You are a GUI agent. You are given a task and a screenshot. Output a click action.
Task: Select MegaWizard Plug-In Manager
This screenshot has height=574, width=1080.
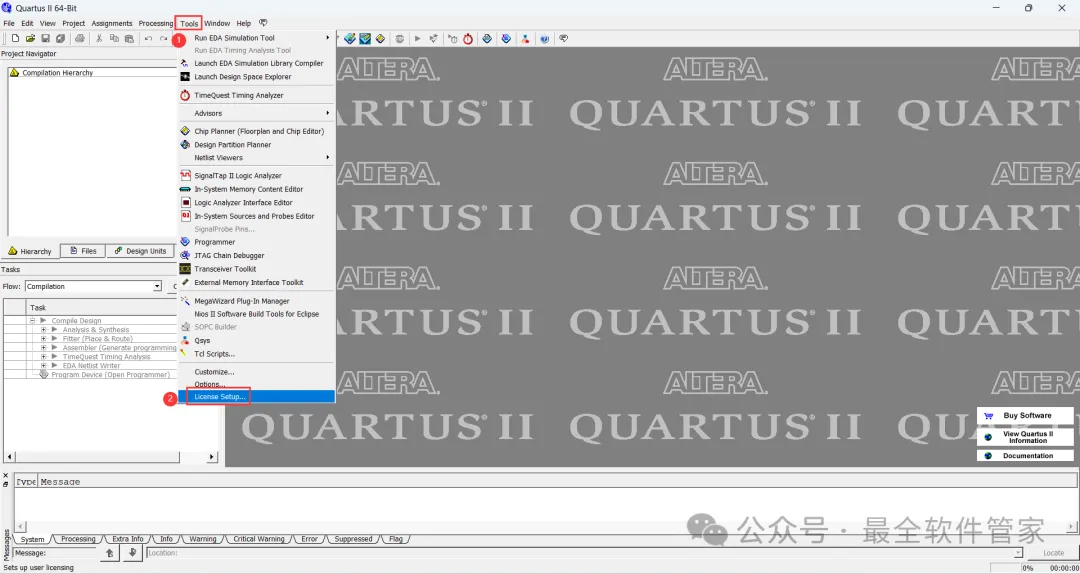pos(256,300)
